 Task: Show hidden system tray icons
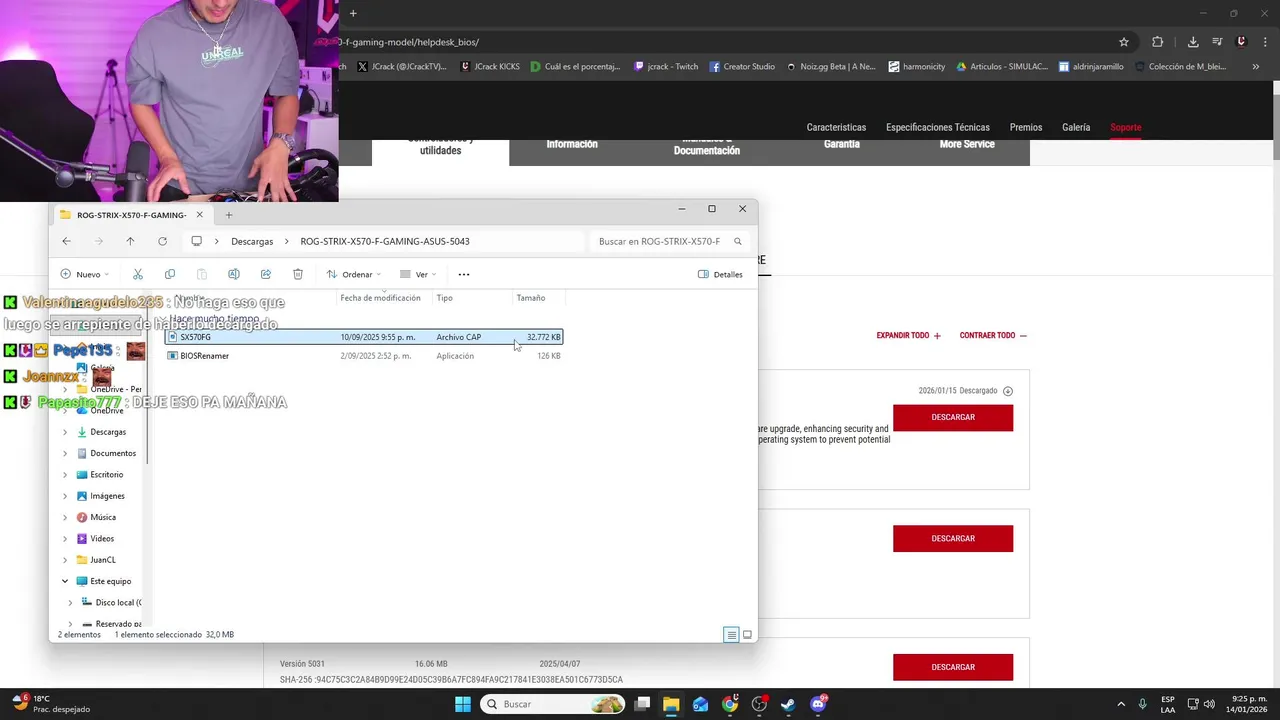tap(1120, 704)
